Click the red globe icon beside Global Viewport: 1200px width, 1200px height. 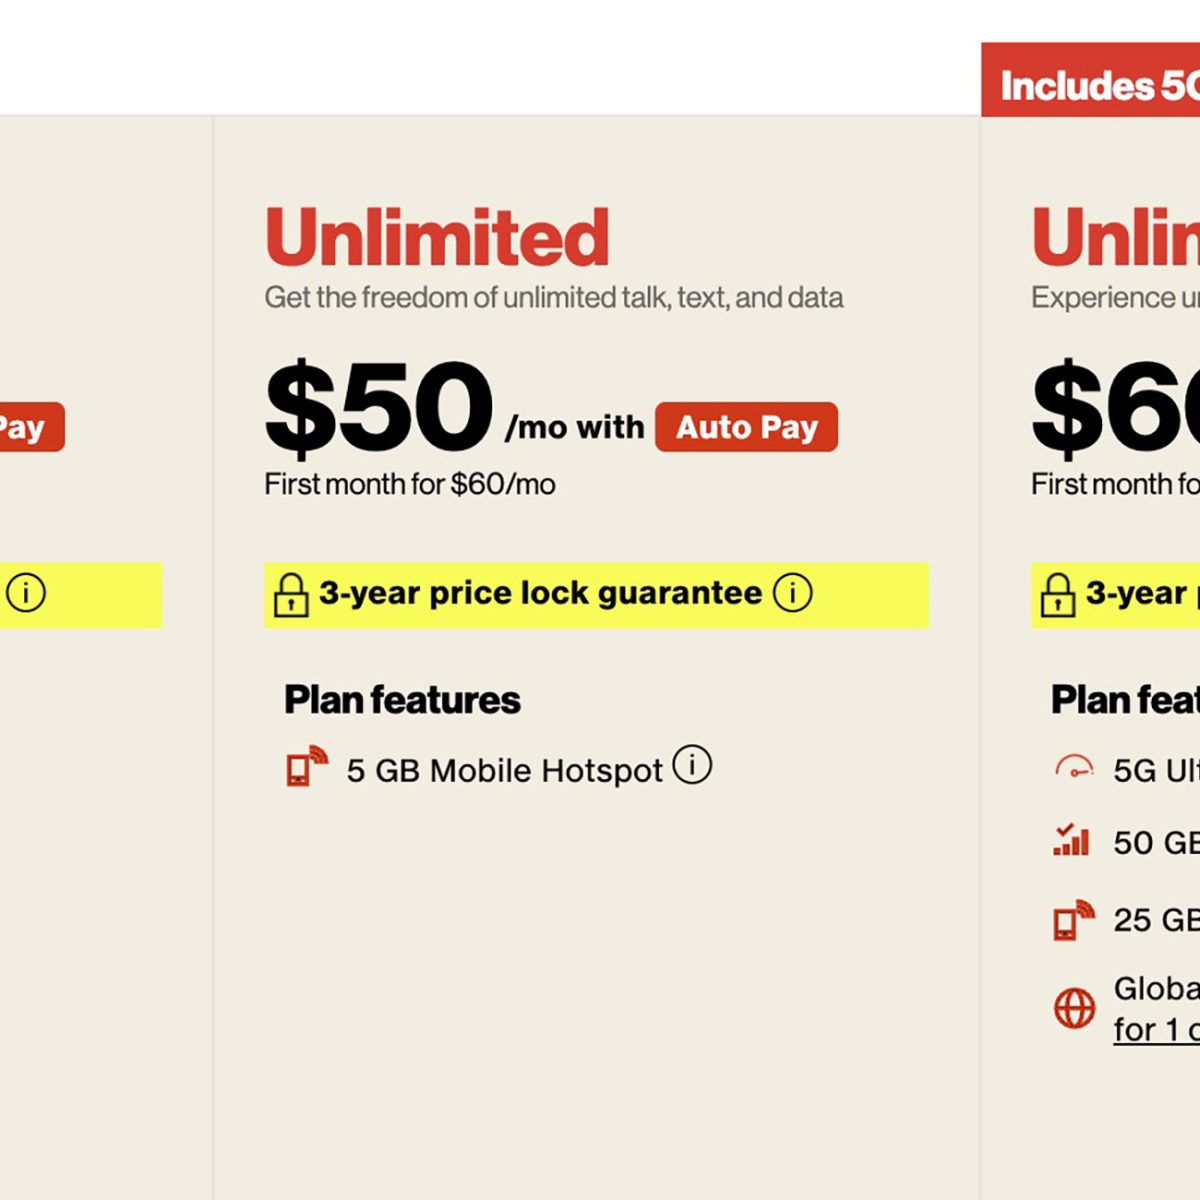(1075, 1008)
